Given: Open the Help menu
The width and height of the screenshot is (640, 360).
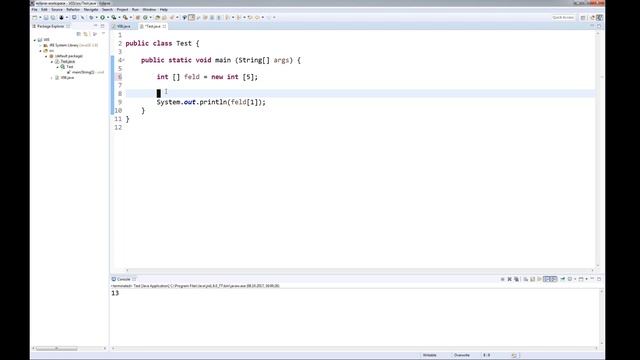Looking at the screenshot, I should coord(164,9).
